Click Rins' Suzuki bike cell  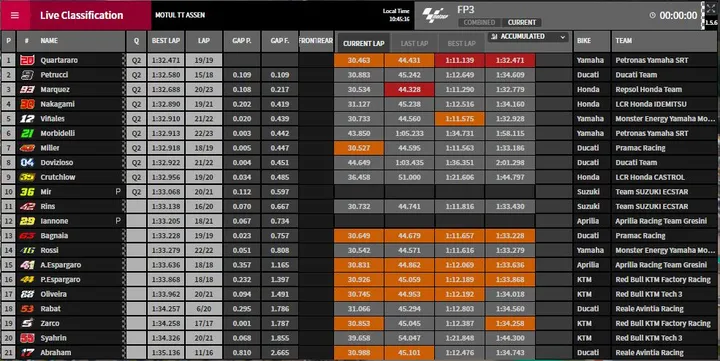[x=592, y=207]
